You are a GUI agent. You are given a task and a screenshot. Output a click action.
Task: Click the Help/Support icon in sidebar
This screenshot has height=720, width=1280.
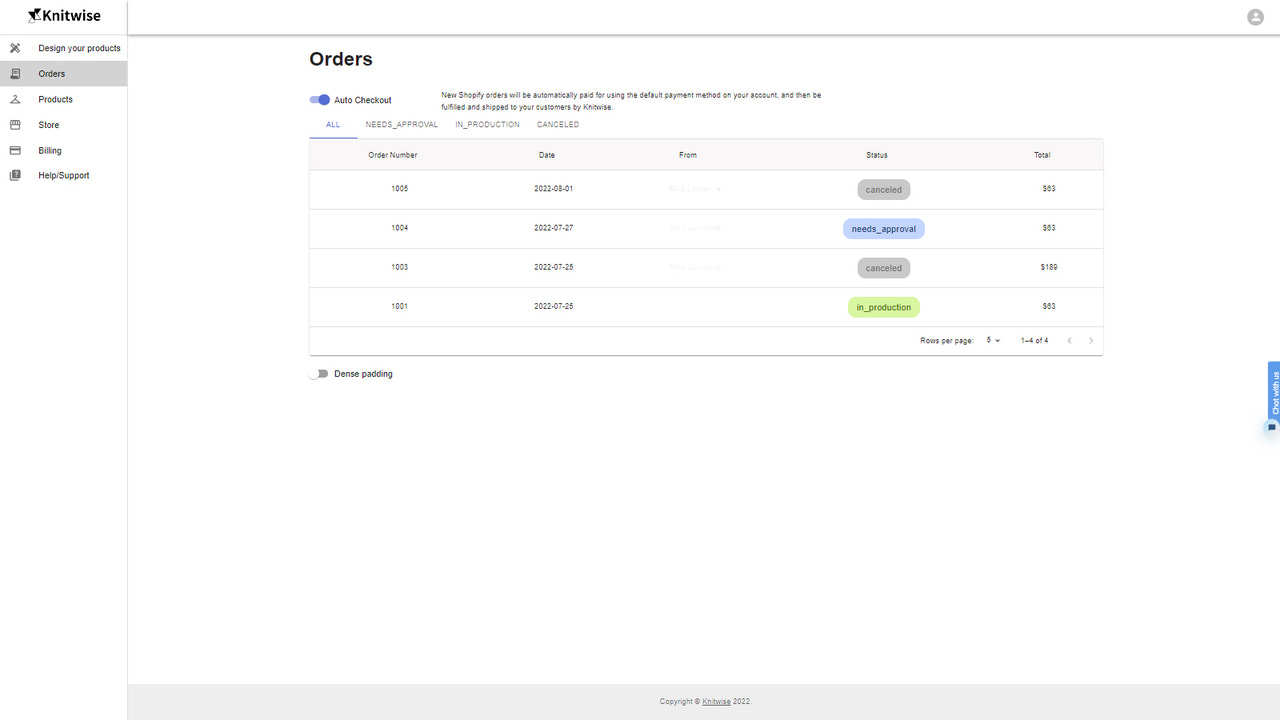point(14,175)
